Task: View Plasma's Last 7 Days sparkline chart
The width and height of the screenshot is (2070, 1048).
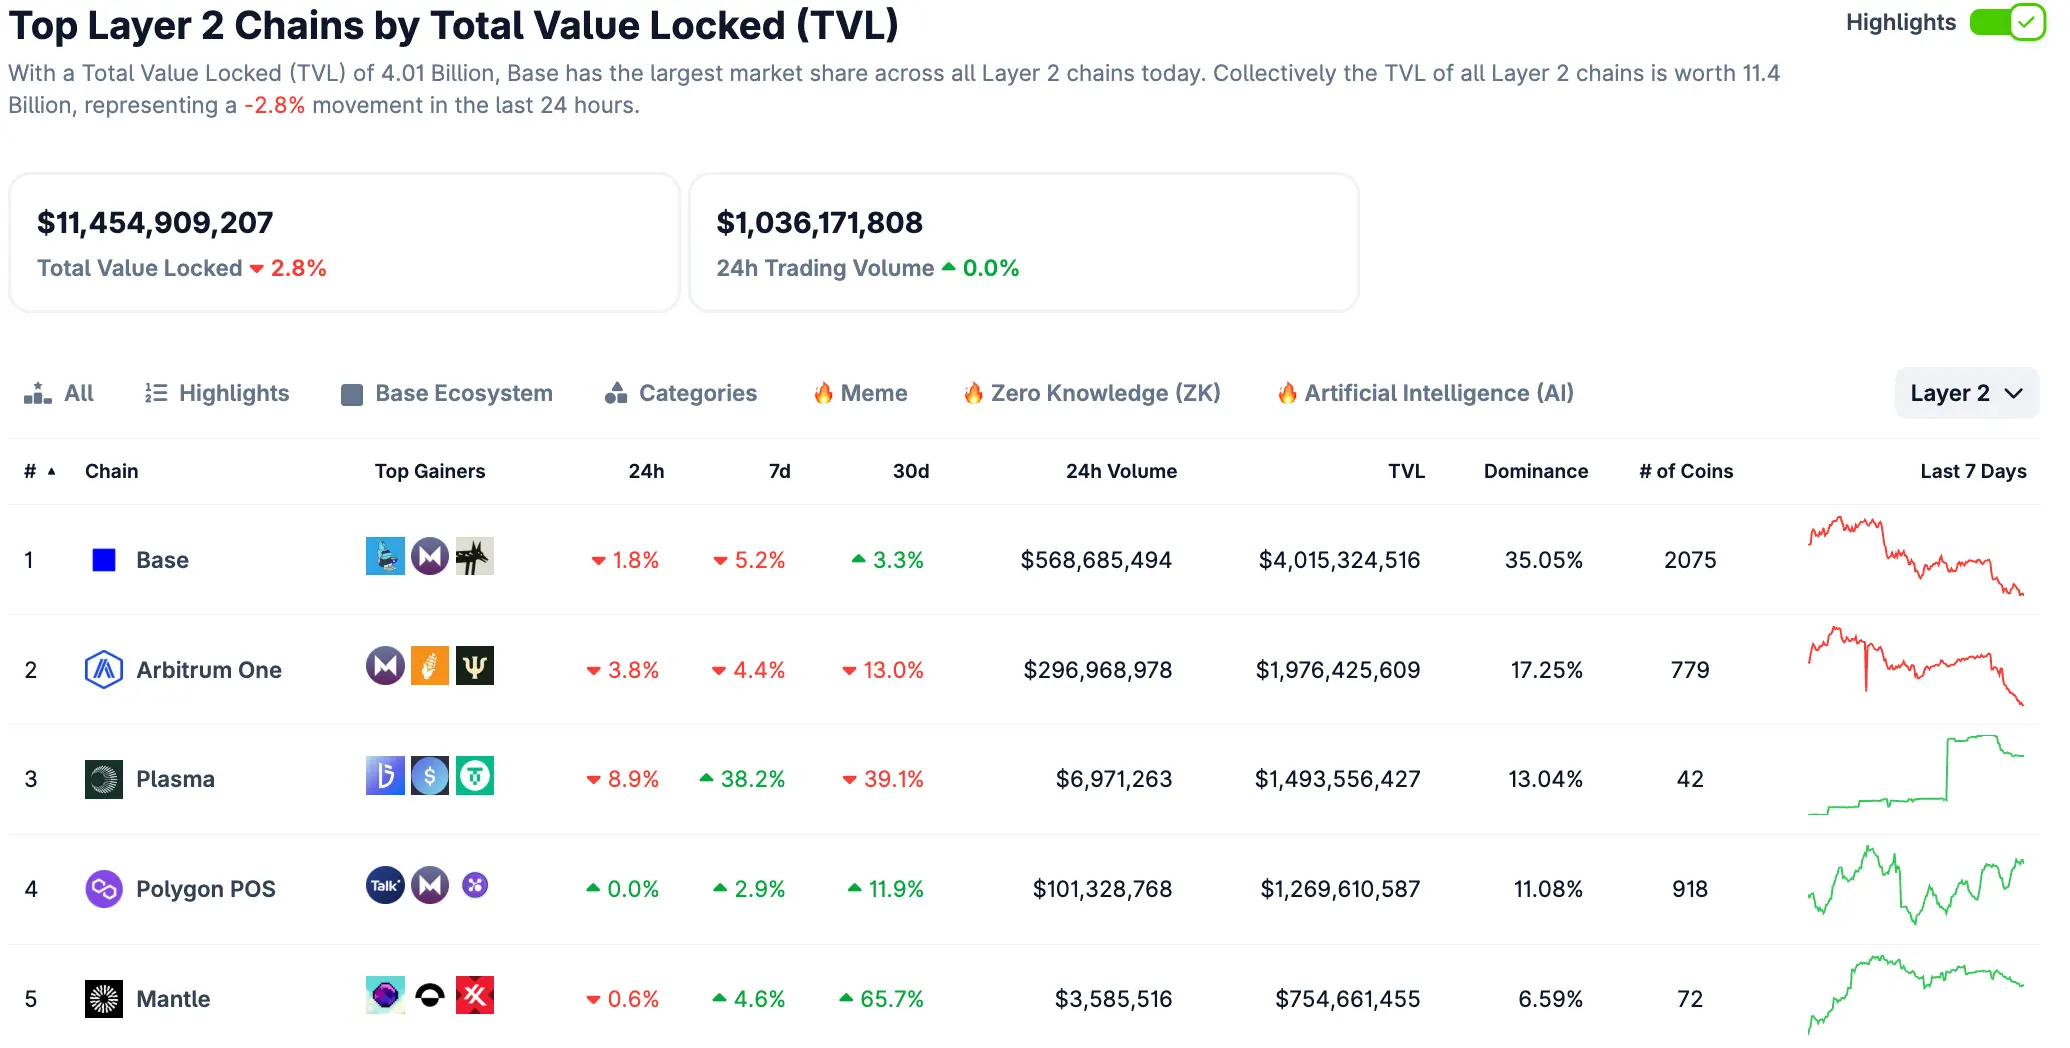Action: tap(1915, 776)
